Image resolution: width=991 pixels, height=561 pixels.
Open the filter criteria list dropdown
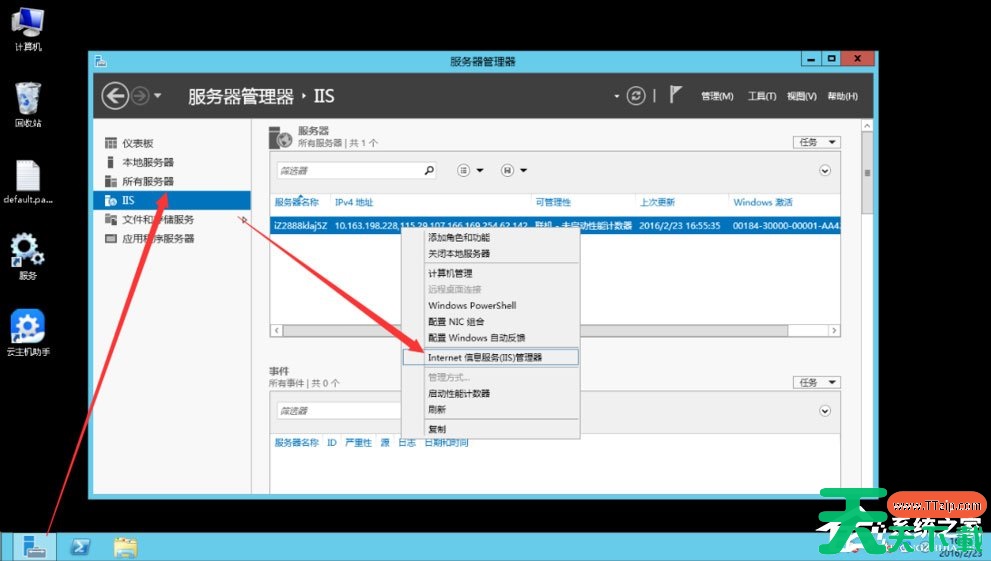click(469, 171)
